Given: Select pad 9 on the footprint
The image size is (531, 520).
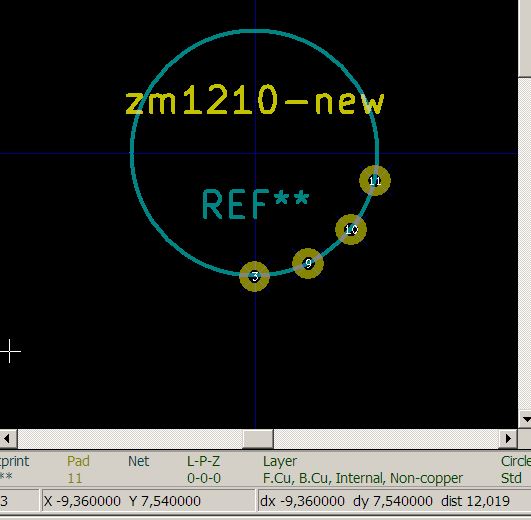Looking at the screenshot, I should tap(308, 263).
